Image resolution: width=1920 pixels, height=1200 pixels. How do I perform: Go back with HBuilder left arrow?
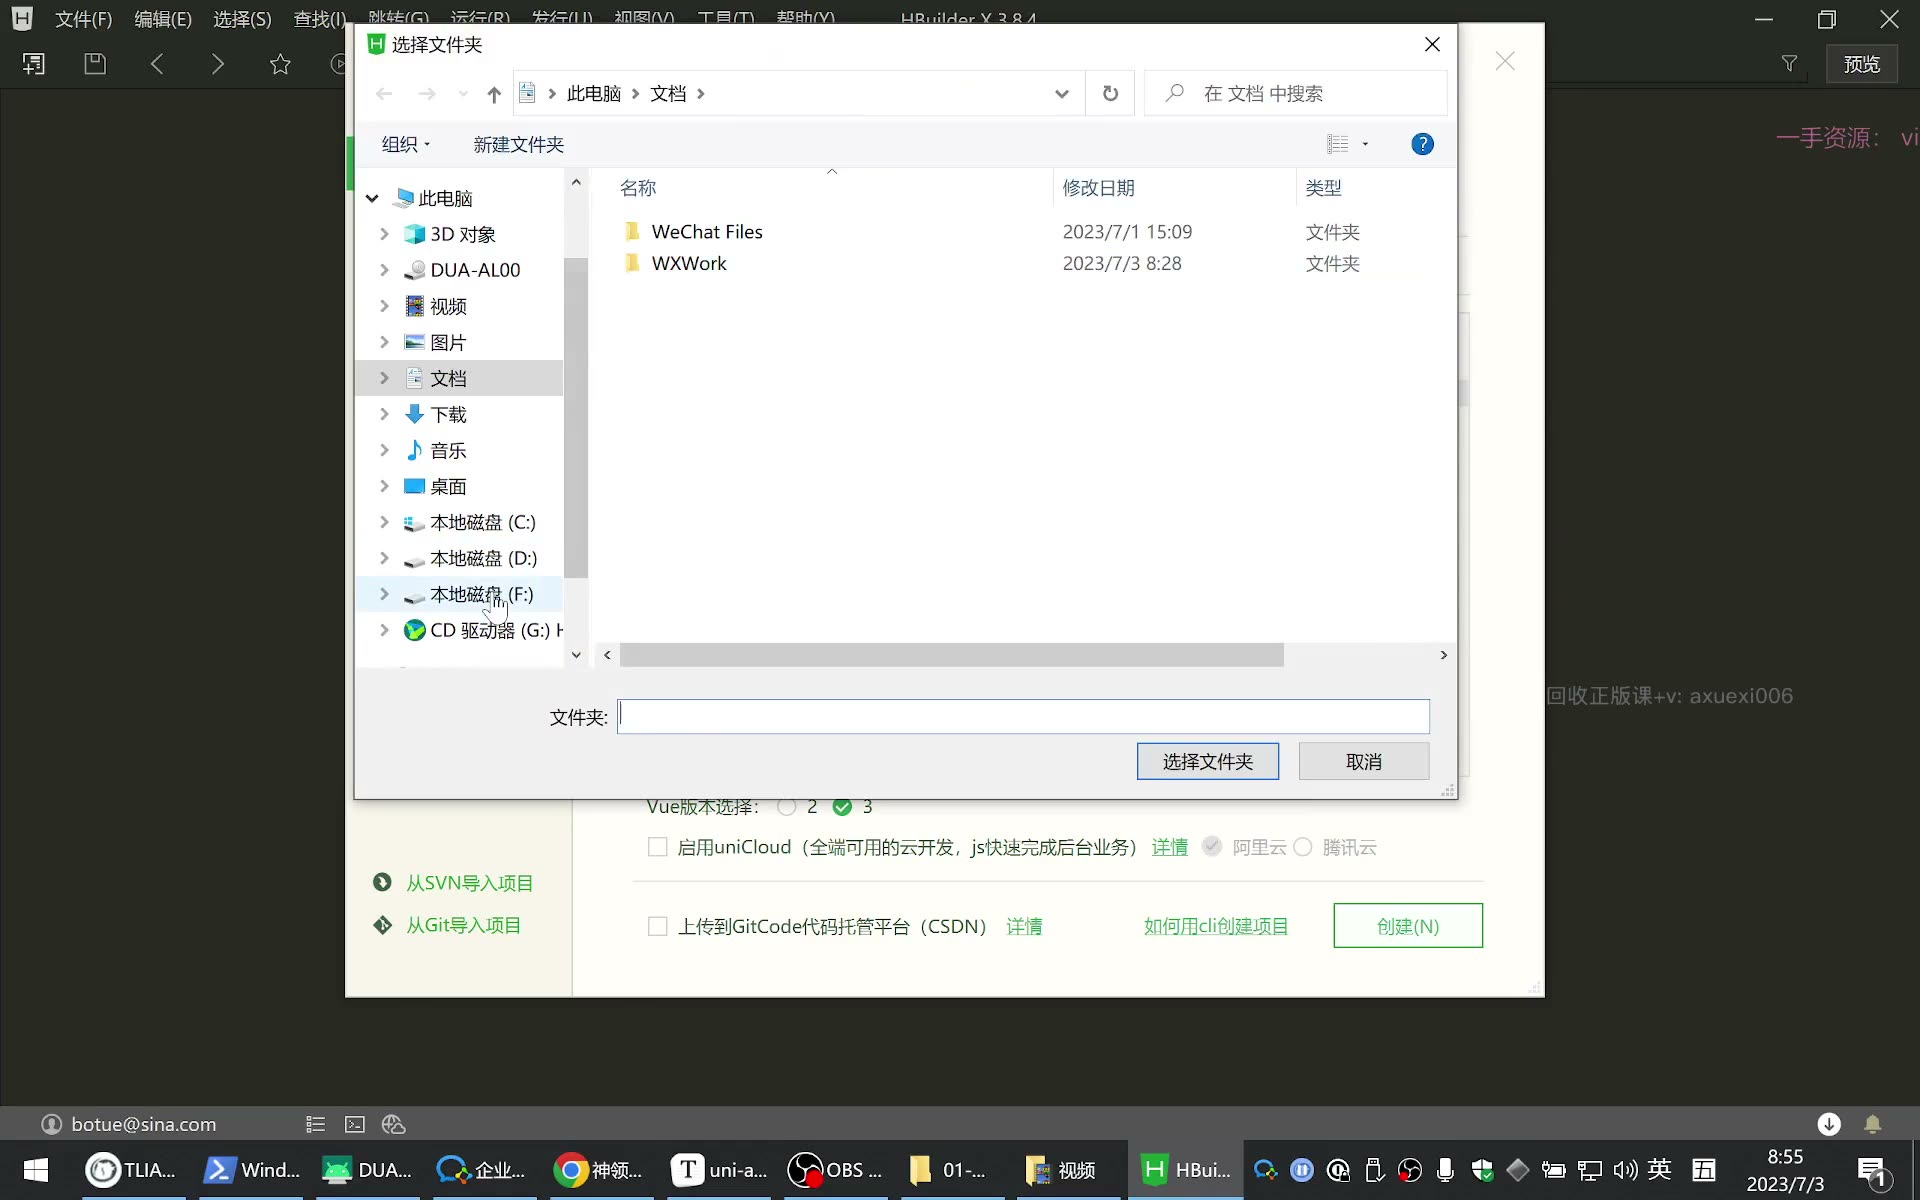[x=157, y=64]
